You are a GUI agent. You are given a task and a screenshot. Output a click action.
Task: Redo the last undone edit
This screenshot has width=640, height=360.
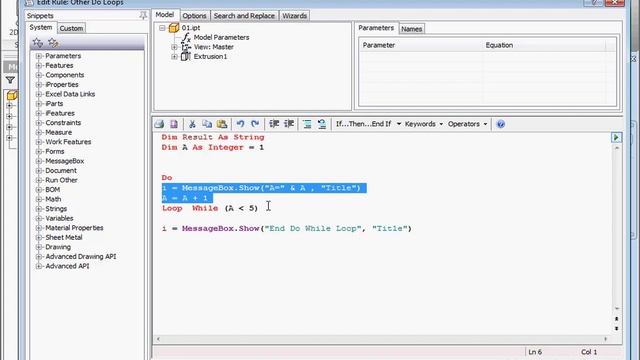(255, 124)
